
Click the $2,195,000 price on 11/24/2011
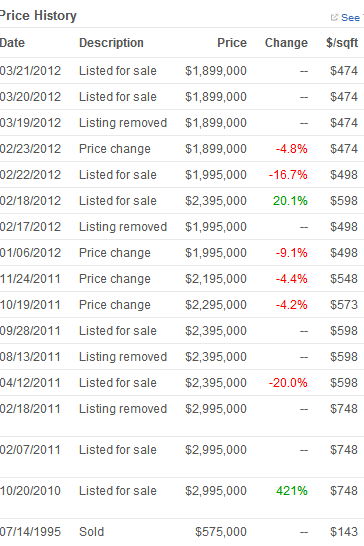pos(216,279)
